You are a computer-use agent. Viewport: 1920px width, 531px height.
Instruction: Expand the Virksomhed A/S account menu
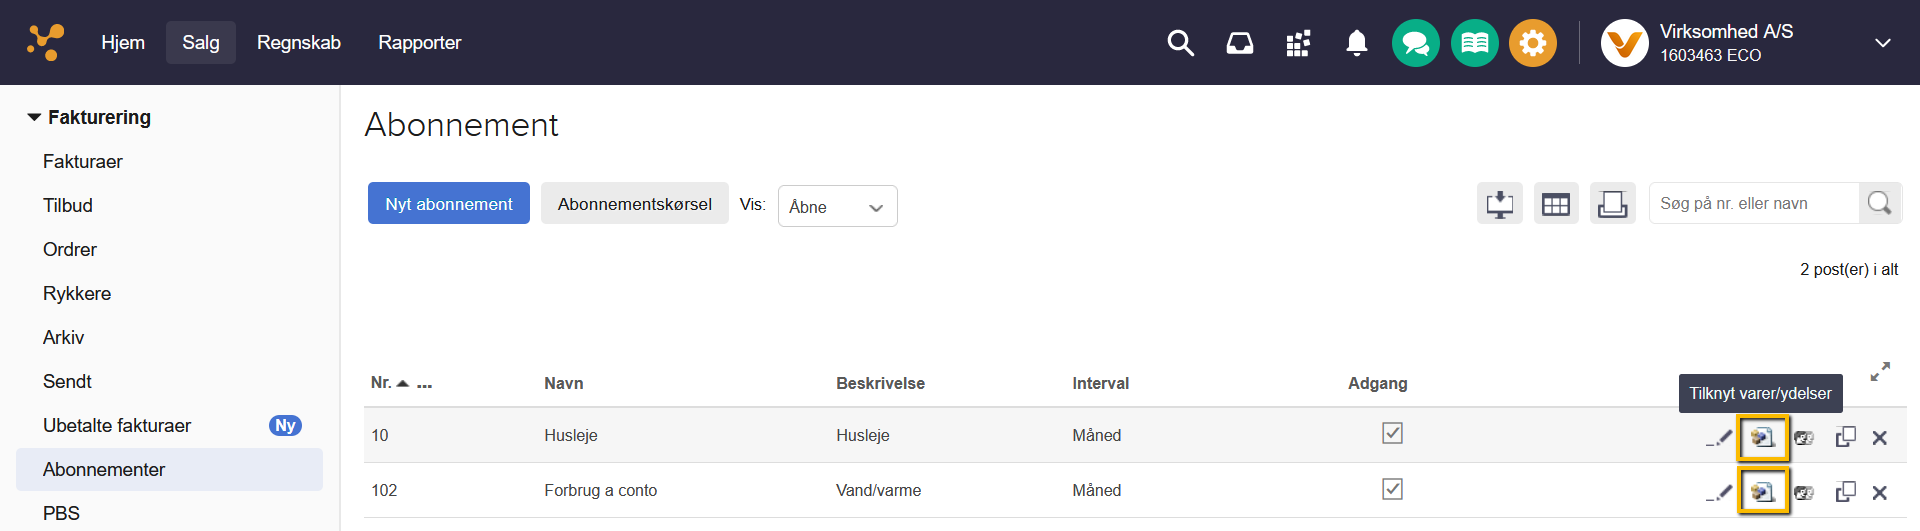[x=1882, y=43]
